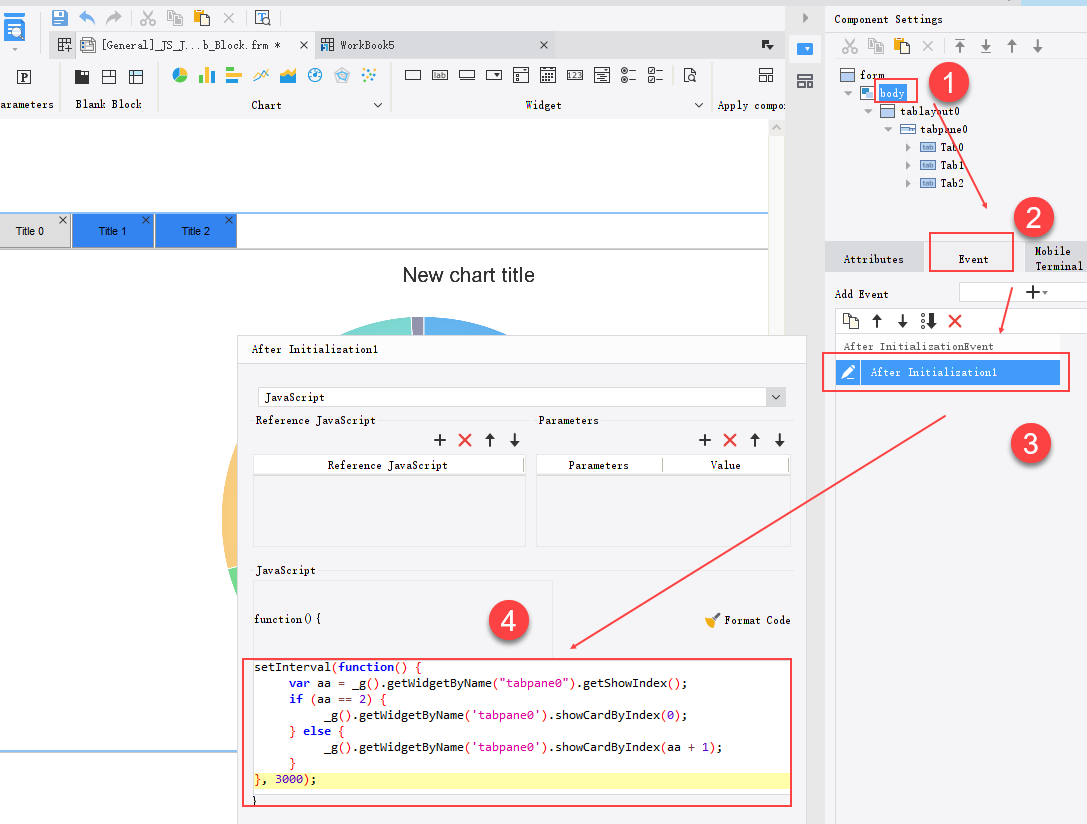Collapse the body node in the component tree
Image resolution: width=1087 pixels, height=824 pixels.
point(848,93)
